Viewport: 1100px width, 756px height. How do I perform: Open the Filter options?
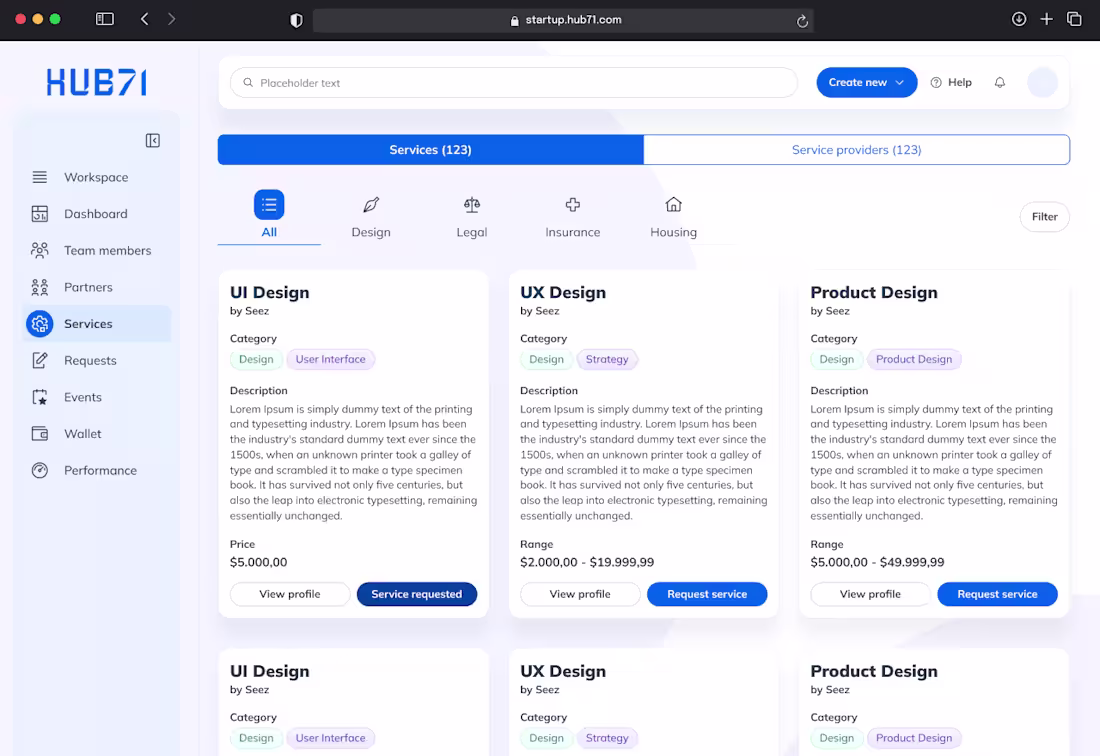[1044, 217]
